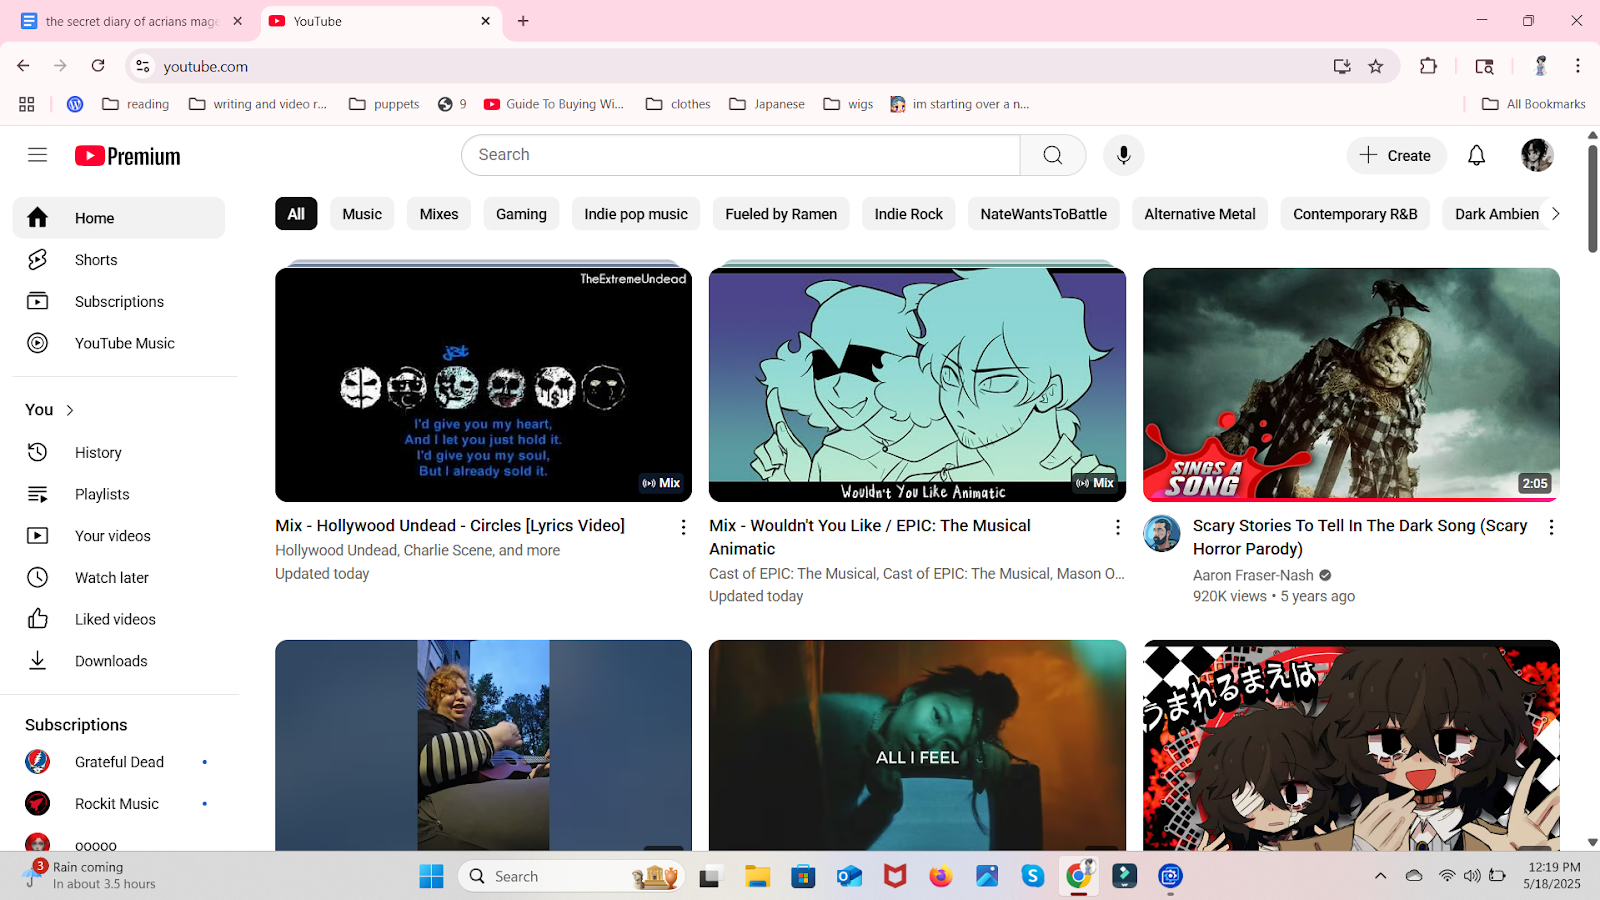Select the Gaming filter chip
This screenshot has width=1600, height=900.
point(521,214)
